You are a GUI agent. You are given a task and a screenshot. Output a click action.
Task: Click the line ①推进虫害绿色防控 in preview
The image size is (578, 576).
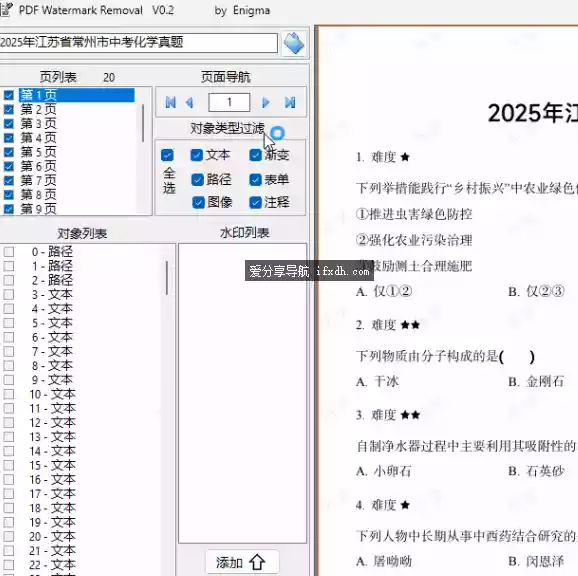(414, 214)
